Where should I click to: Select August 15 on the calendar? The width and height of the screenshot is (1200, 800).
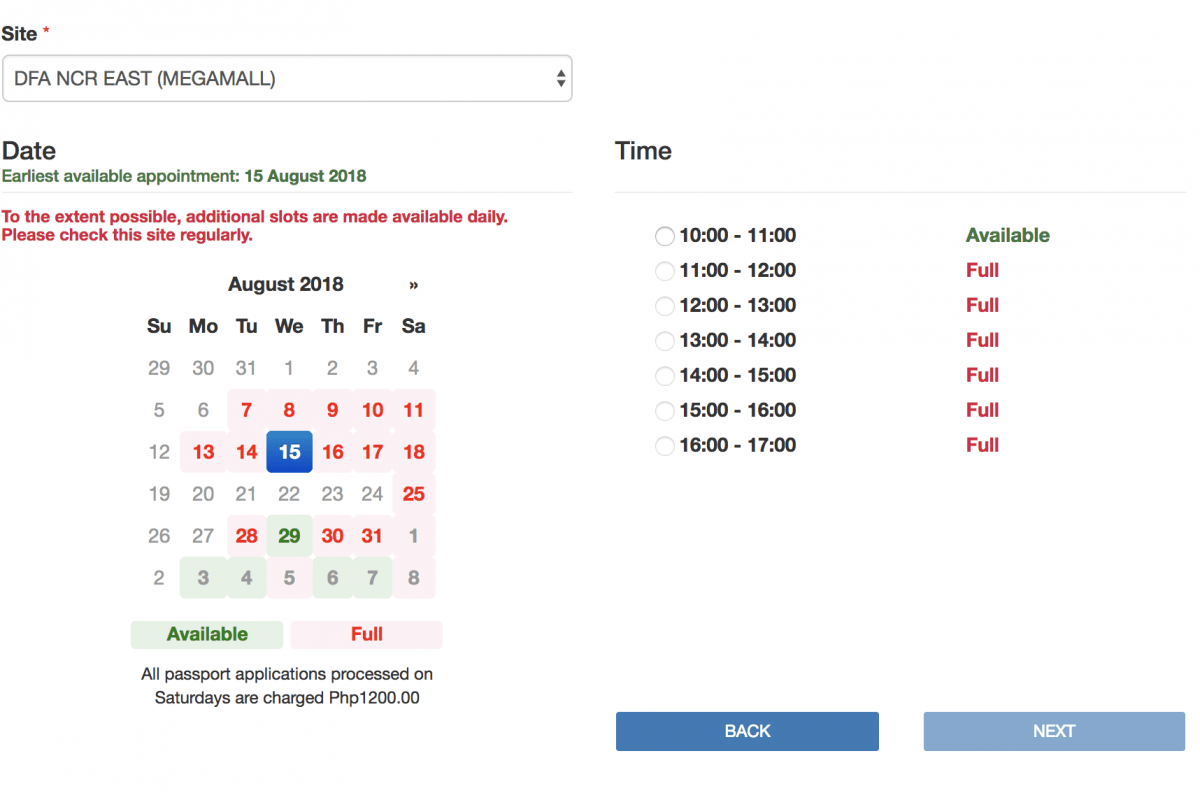point(289,452)
